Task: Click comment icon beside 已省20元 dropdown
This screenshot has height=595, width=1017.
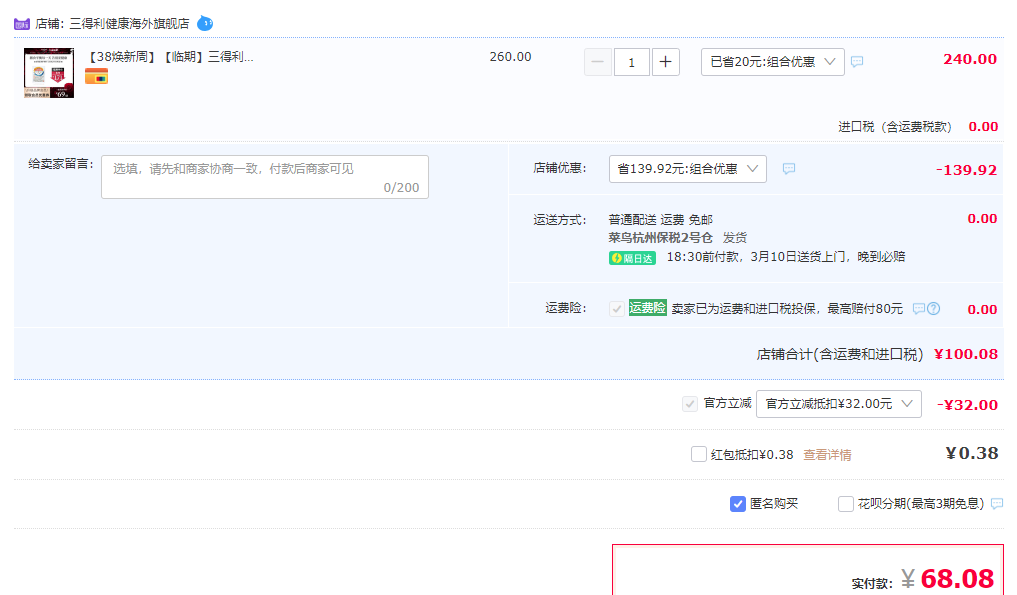Action: click(857, 62)
